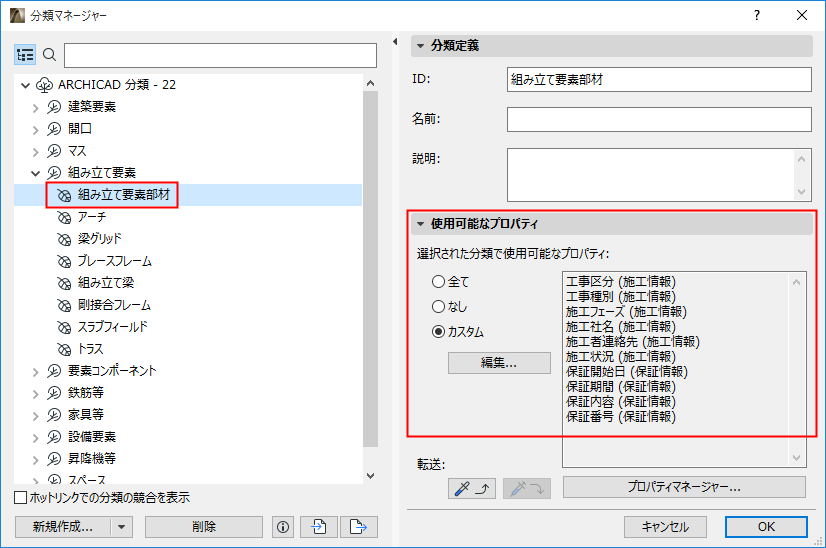Collapse the 使用可能なプロパティ panel section

[420, 224]
